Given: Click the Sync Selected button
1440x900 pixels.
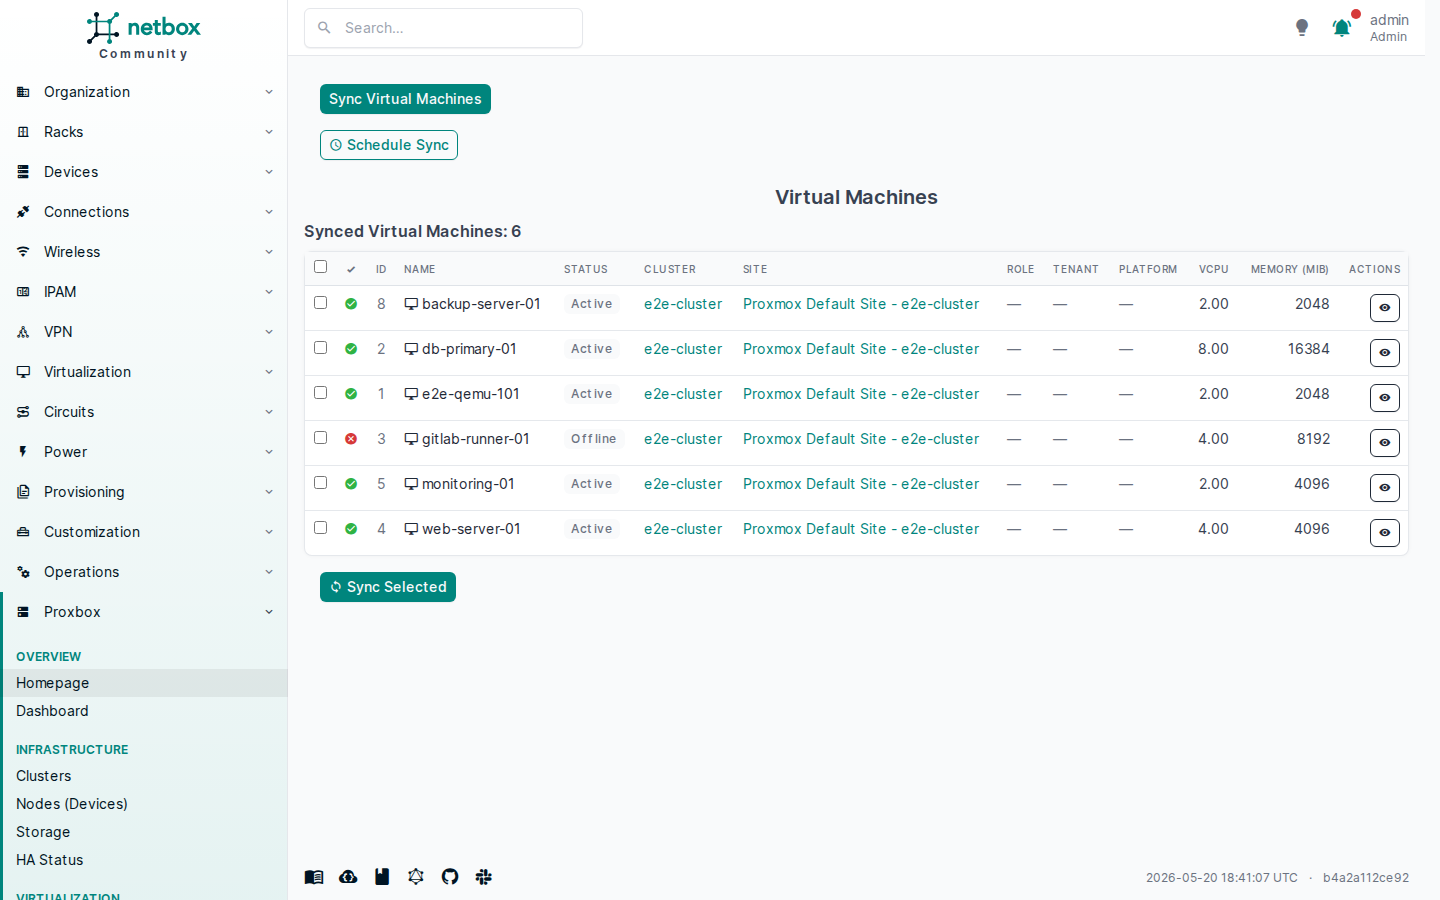Looking at the screenshot, I should (388, 587).
